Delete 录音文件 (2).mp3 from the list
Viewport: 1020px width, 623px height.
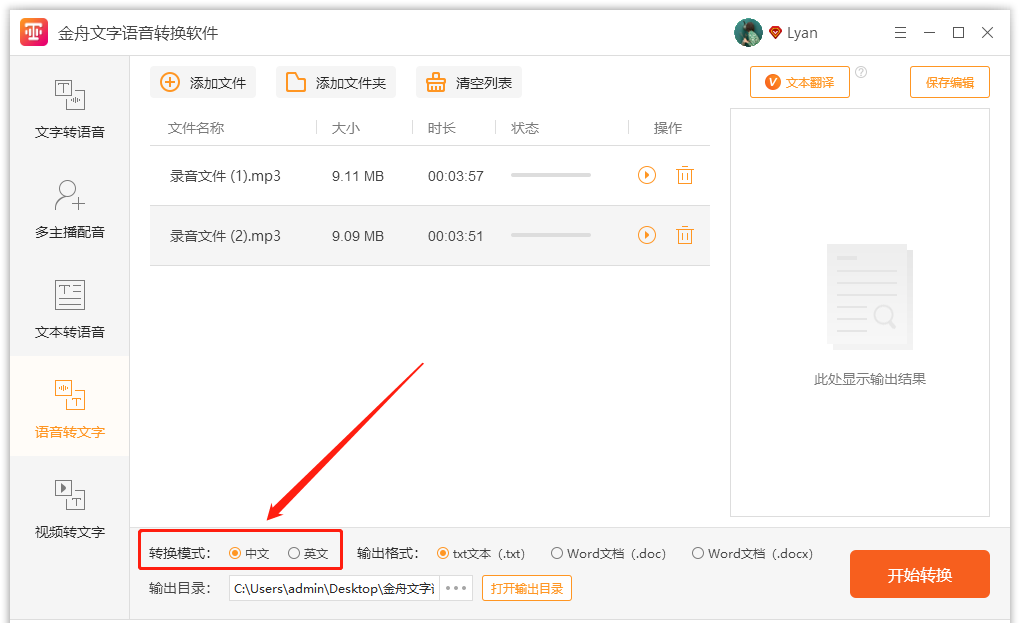pyautogui.click(x=684, y=236)
